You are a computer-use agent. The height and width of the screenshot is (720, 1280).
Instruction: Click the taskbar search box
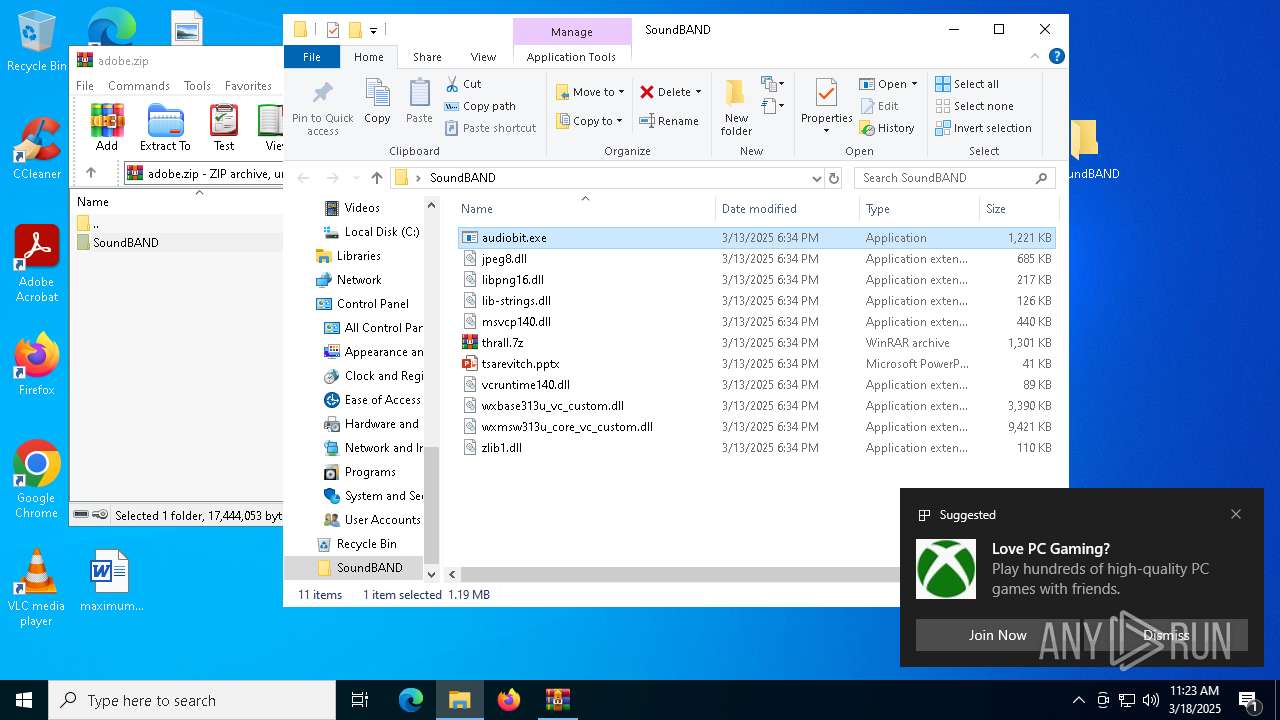pyautogui.click(x=192, y=700)
